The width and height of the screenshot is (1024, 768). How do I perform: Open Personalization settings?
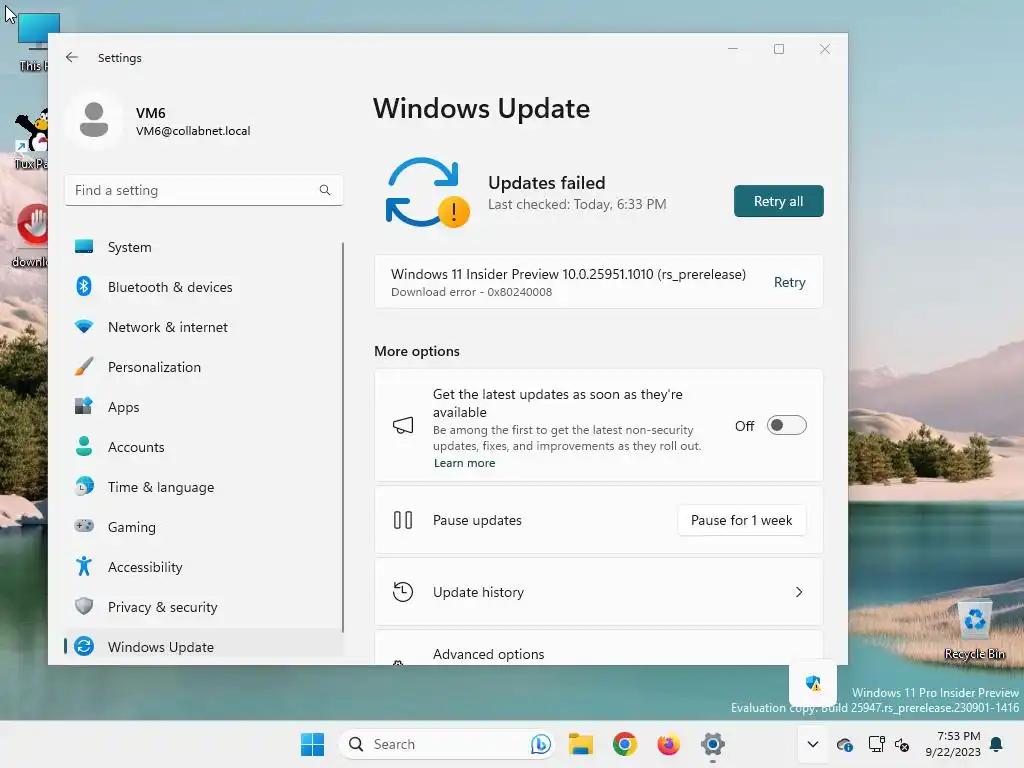(204, 367)
